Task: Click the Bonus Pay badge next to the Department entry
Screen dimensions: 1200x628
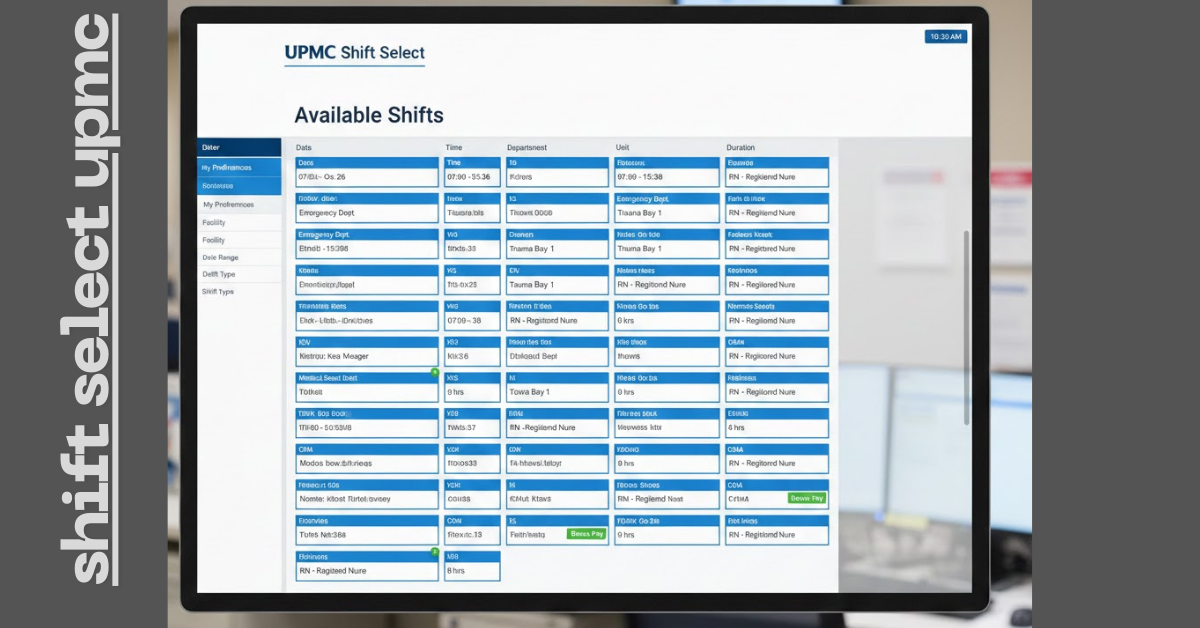Action: point(586,534)
